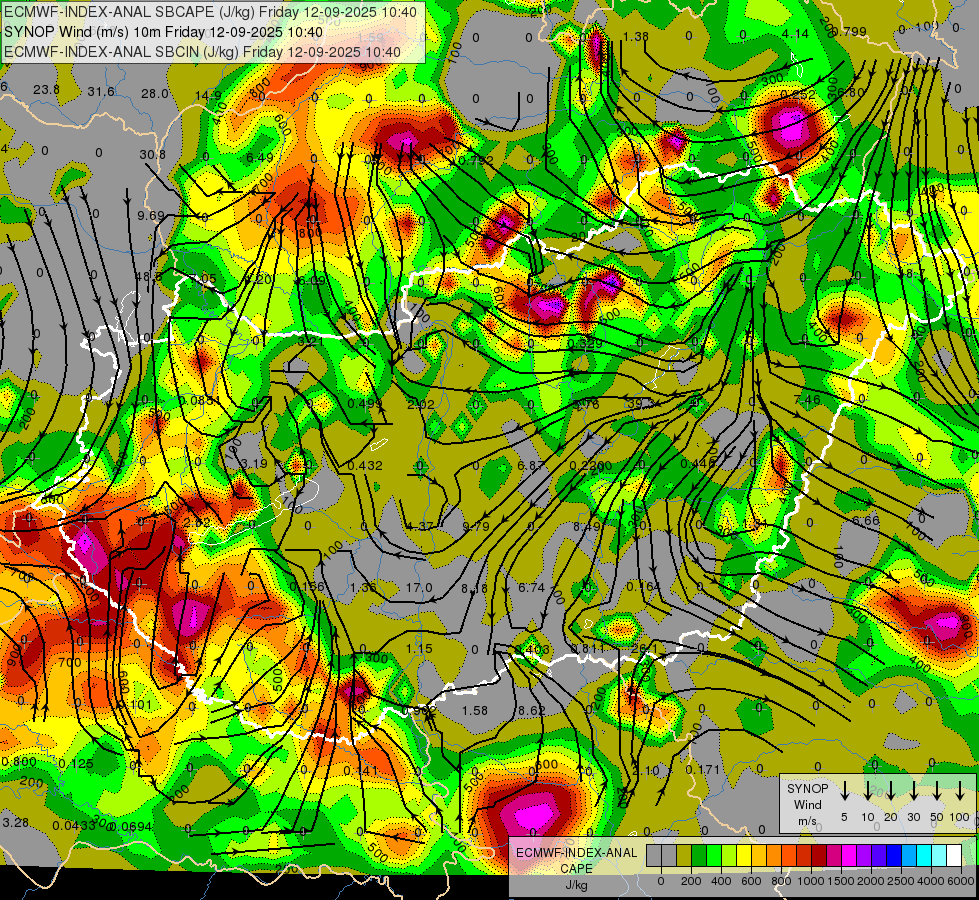Click the 14.9 value on the map

coord(208,96)
